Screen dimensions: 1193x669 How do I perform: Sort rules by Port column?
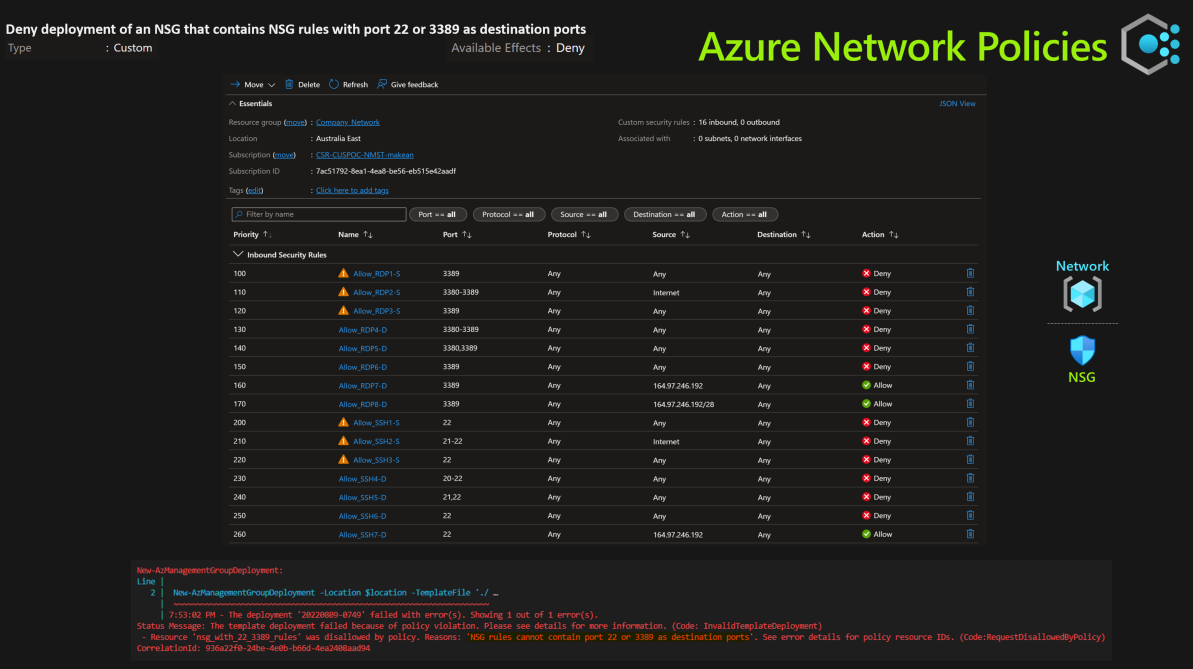coord(457,234)
